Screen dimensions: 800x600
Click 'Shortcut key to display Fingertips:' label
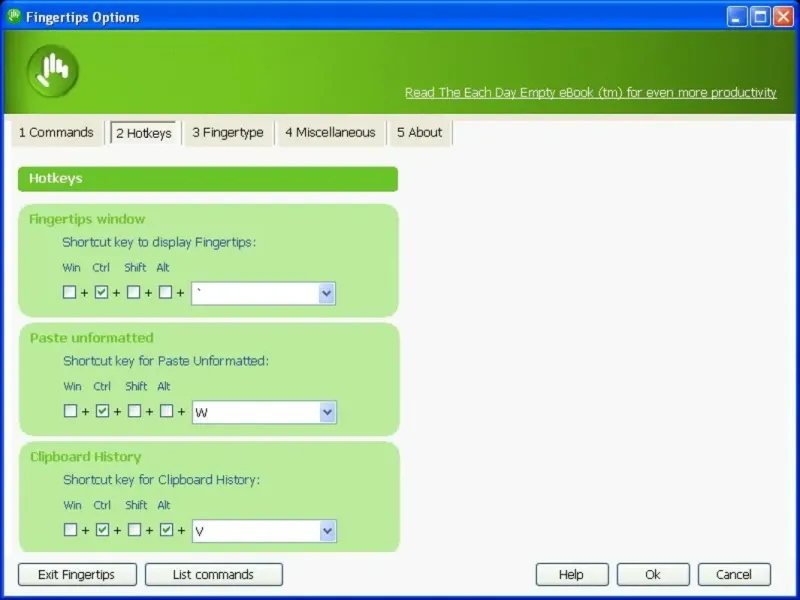159,242
